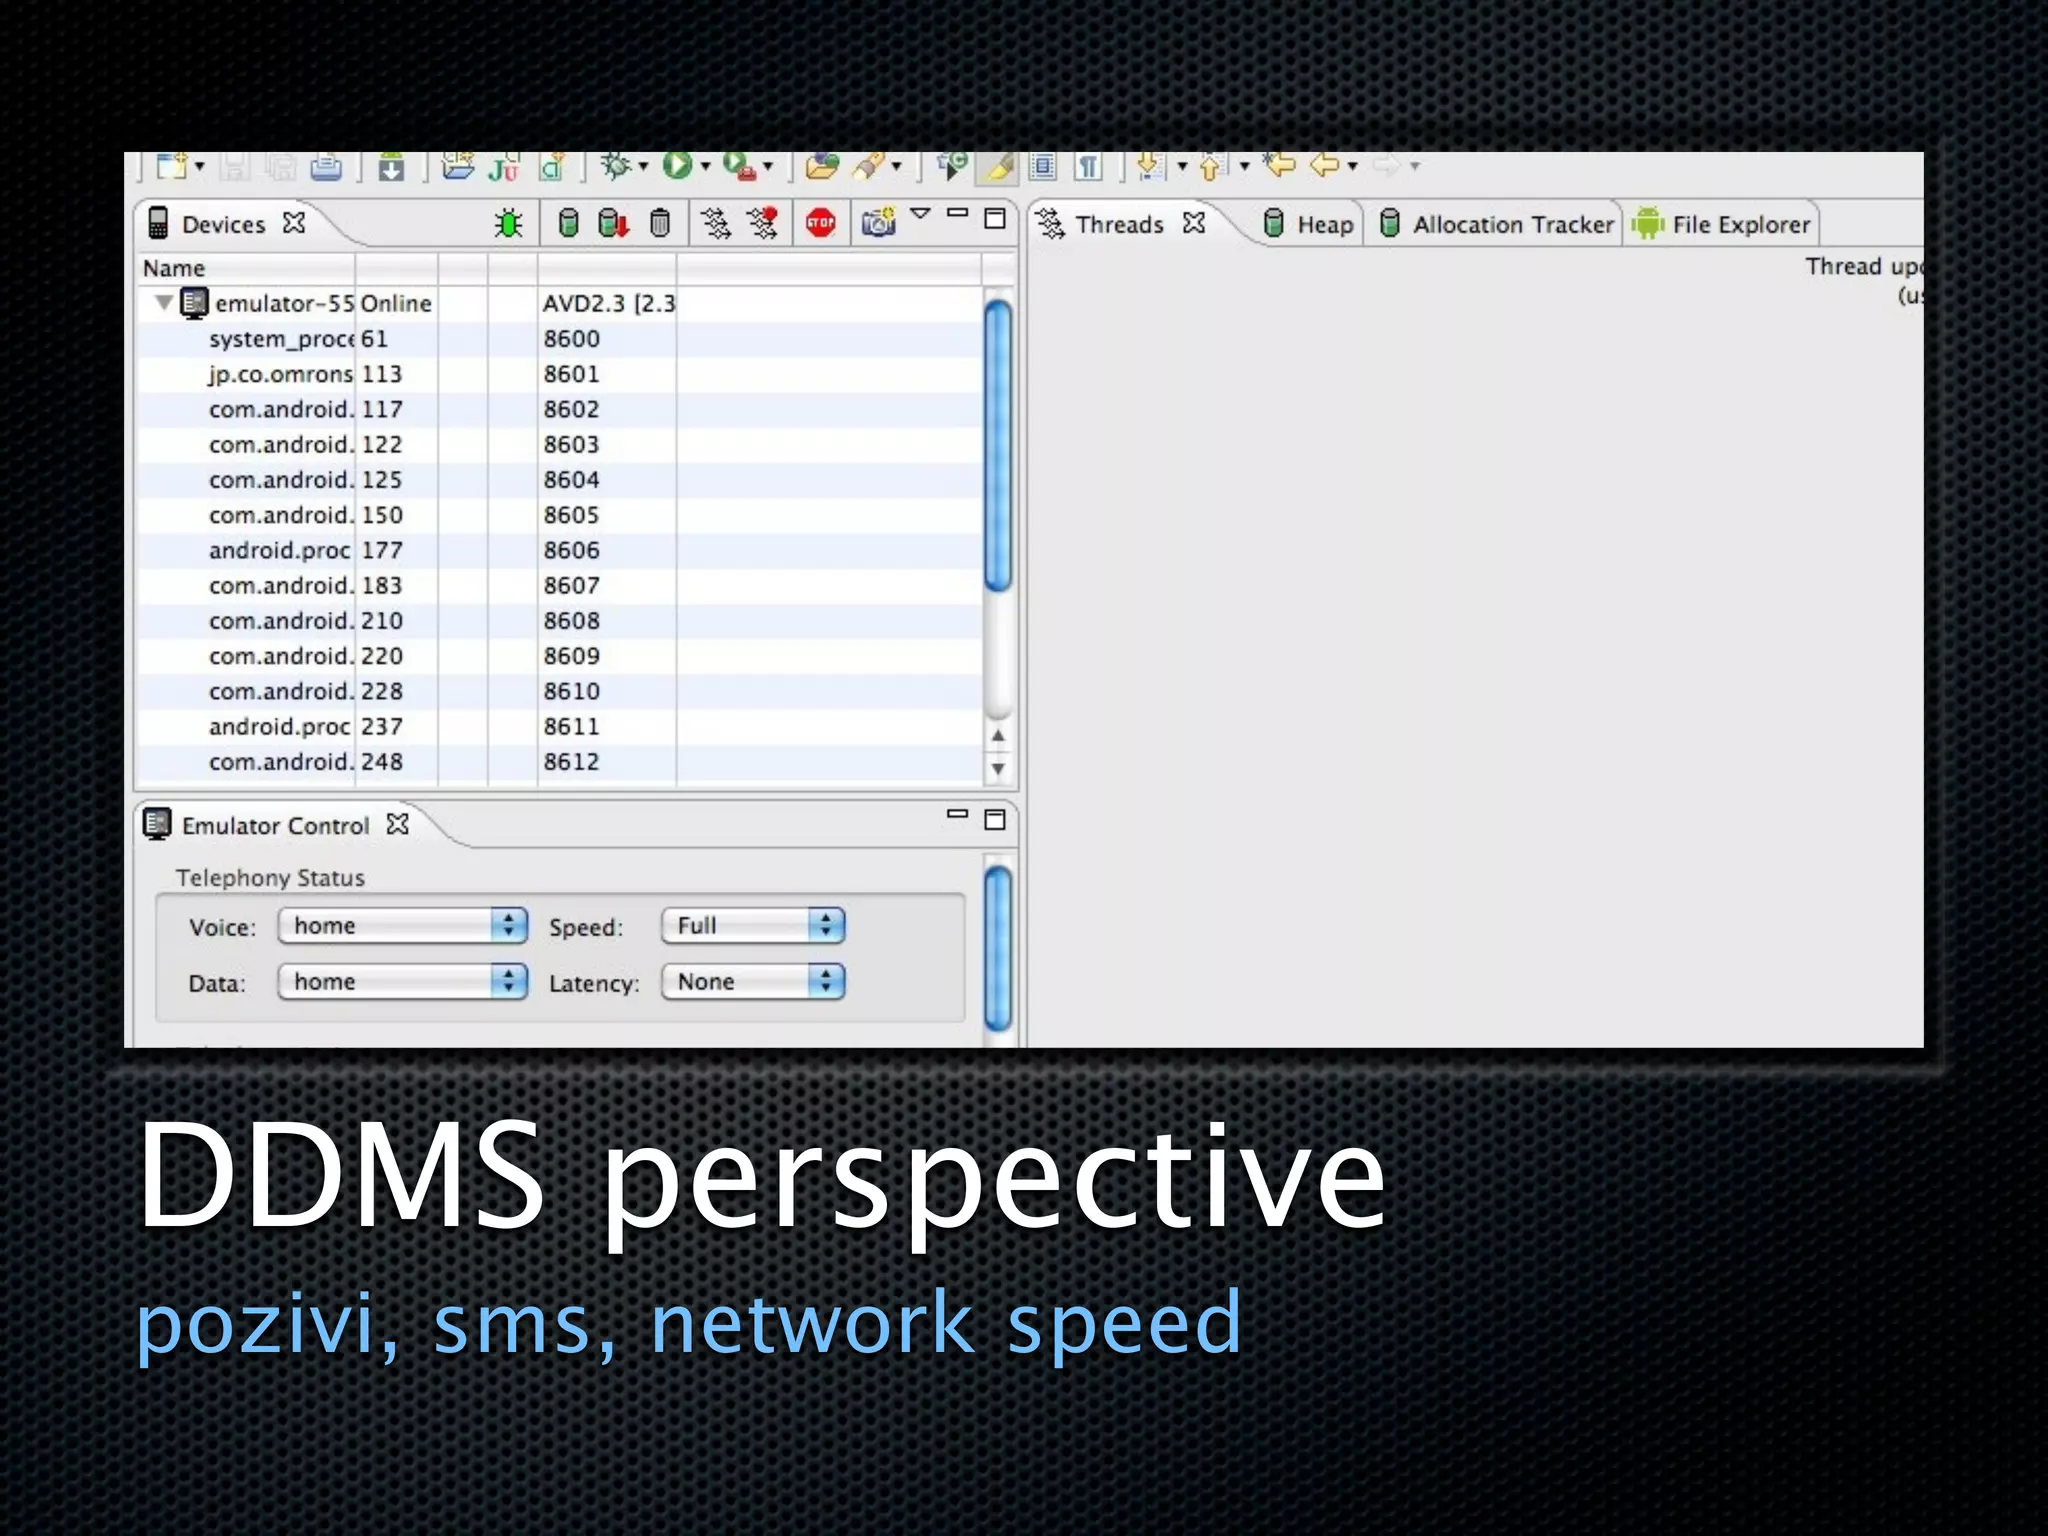
Task: Click Start Method Profiling icon
Action: point(763,223)
